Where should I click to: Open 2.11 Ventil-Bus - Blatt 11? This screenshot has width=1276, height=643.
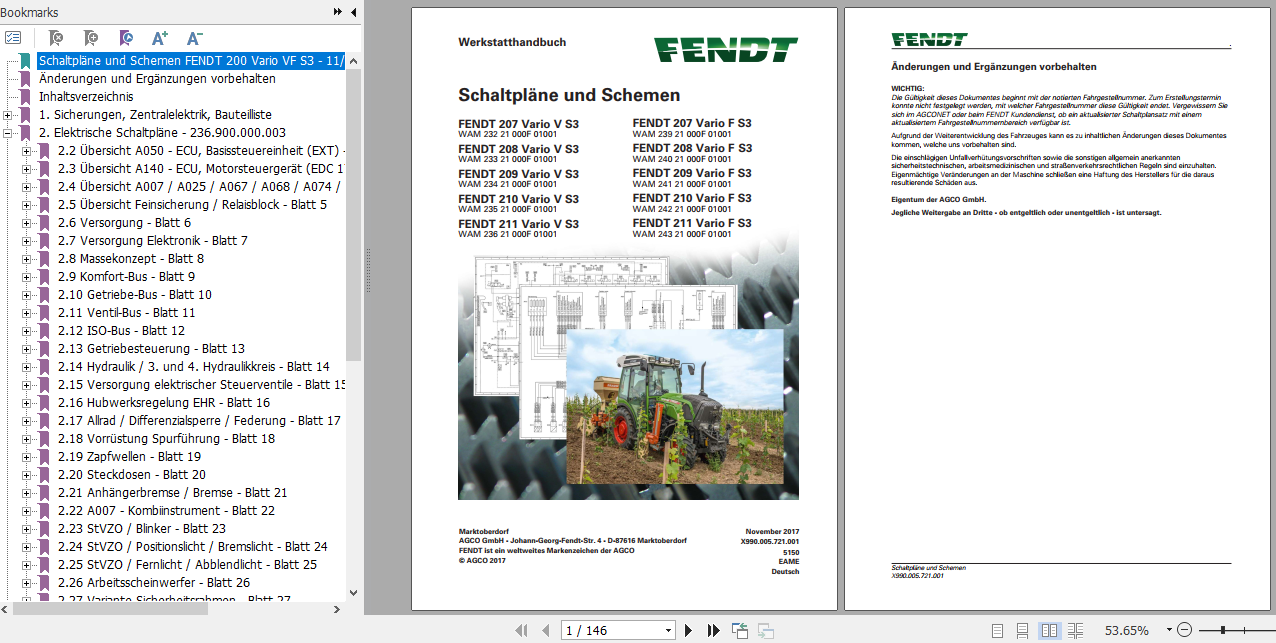tap(127, 313)
